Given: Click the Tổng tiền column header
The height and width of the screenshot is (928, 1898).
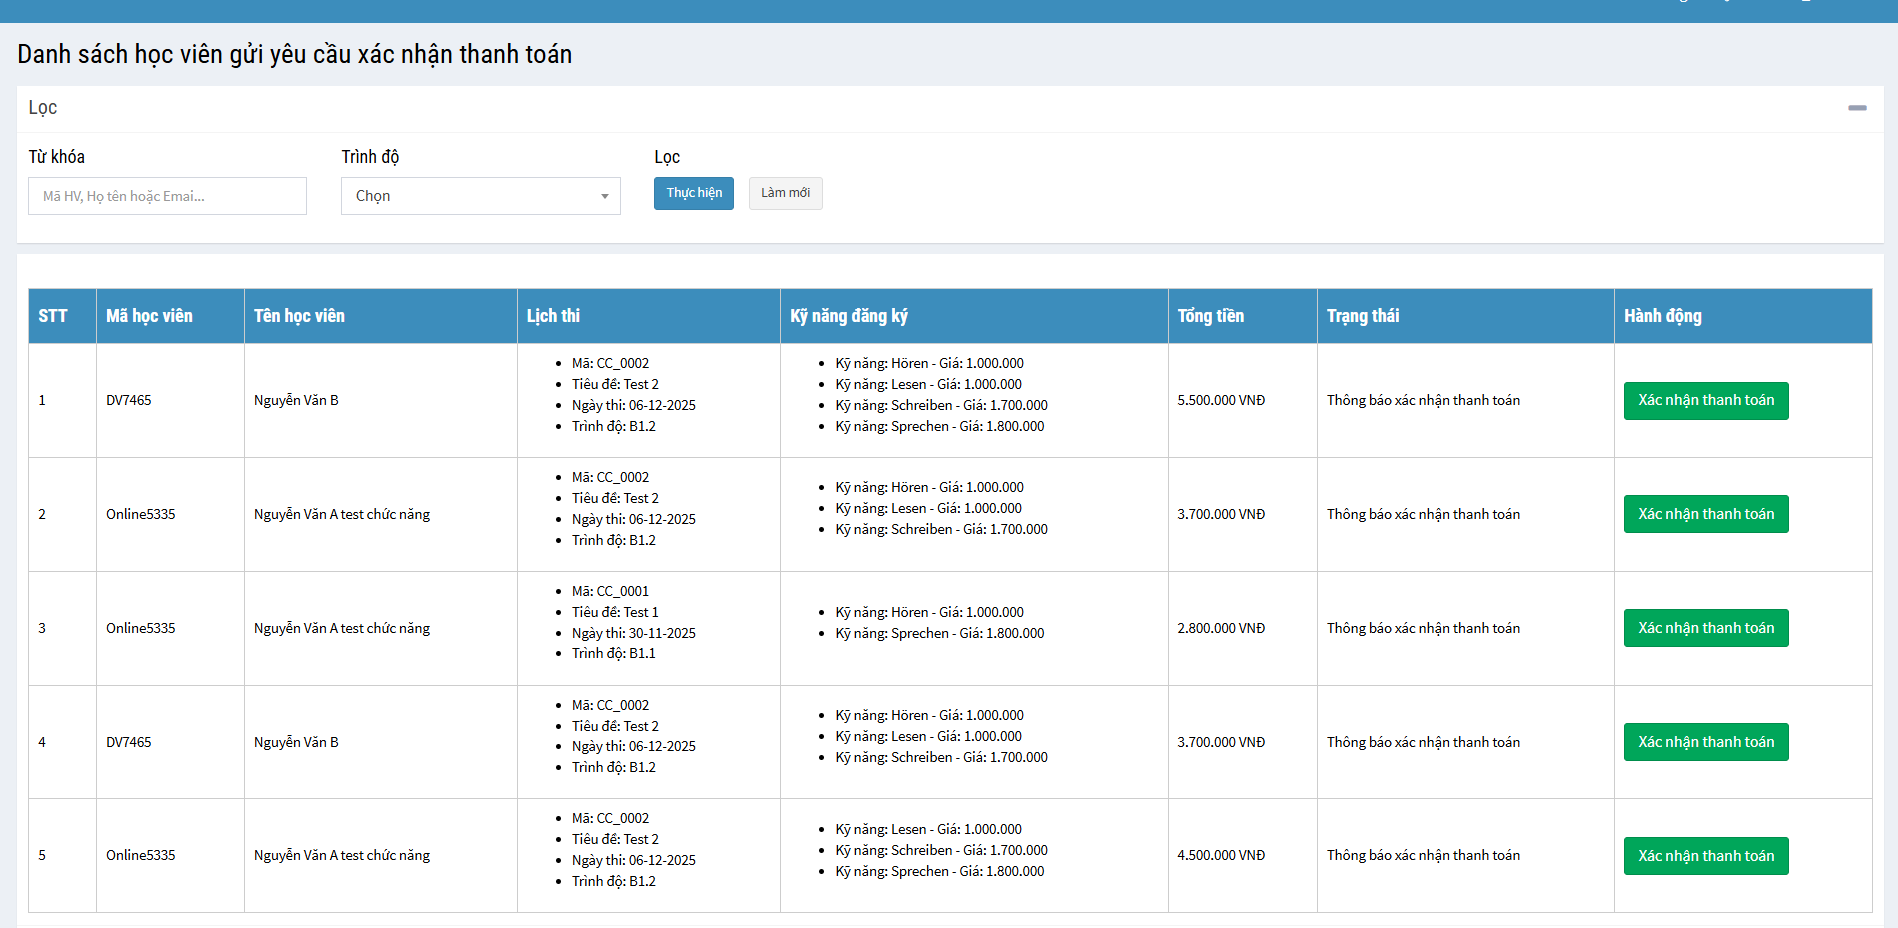Looking at the screenshot, I should pos(1210,316).
